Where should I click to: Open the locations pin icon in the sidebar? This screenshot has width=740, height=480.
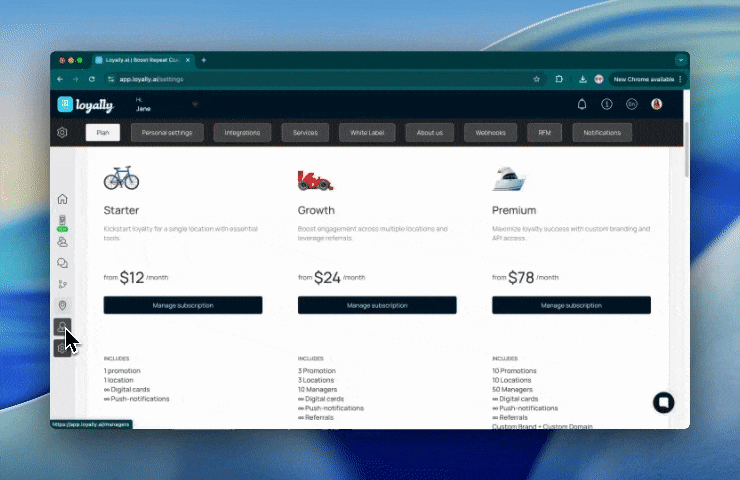tap(62, 305)
